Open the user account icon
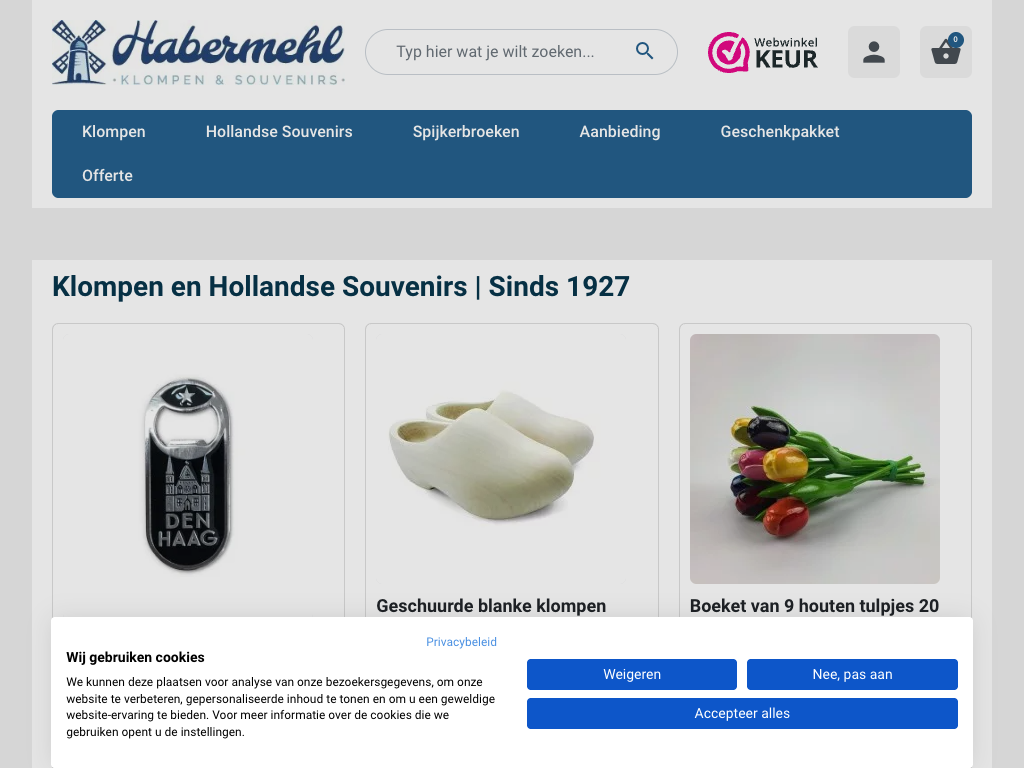1024x768 pixels. [x=874, y=52]
